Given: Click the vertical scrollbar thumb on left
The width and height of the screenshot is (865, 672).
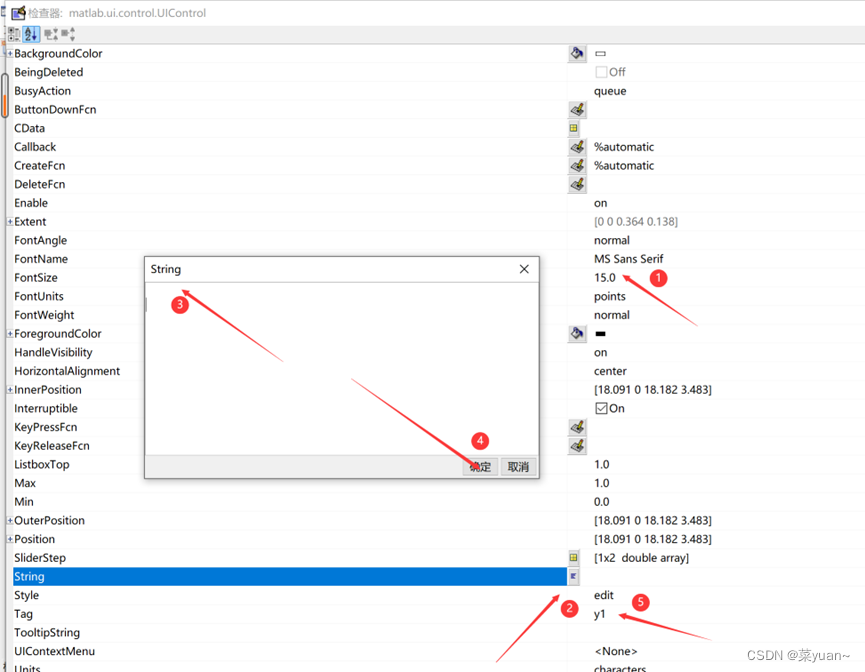Looking at the screenshot, I should (4, 95).
